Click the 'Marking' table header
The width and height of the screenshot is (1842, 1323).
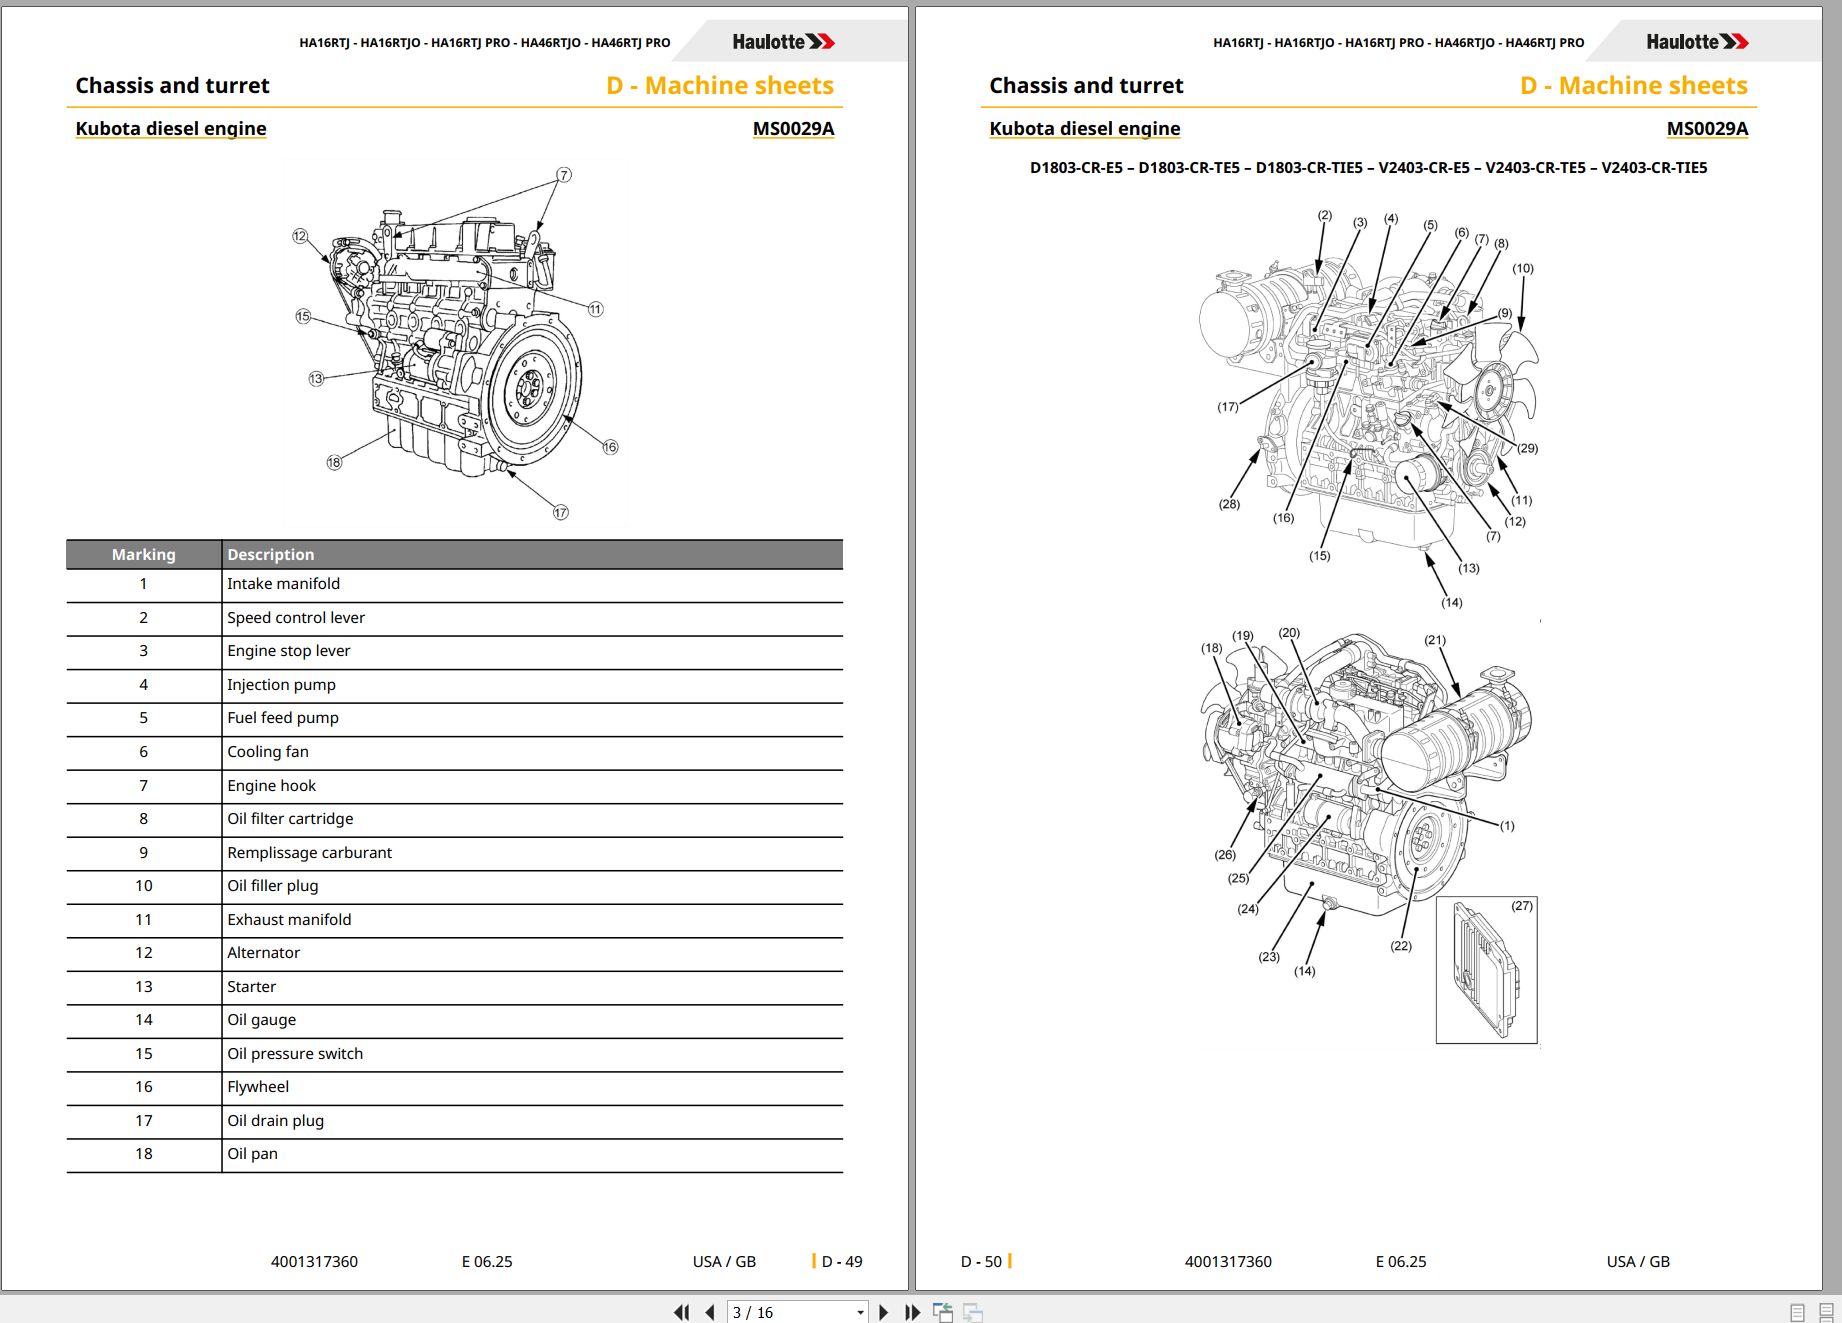point(144,554)
